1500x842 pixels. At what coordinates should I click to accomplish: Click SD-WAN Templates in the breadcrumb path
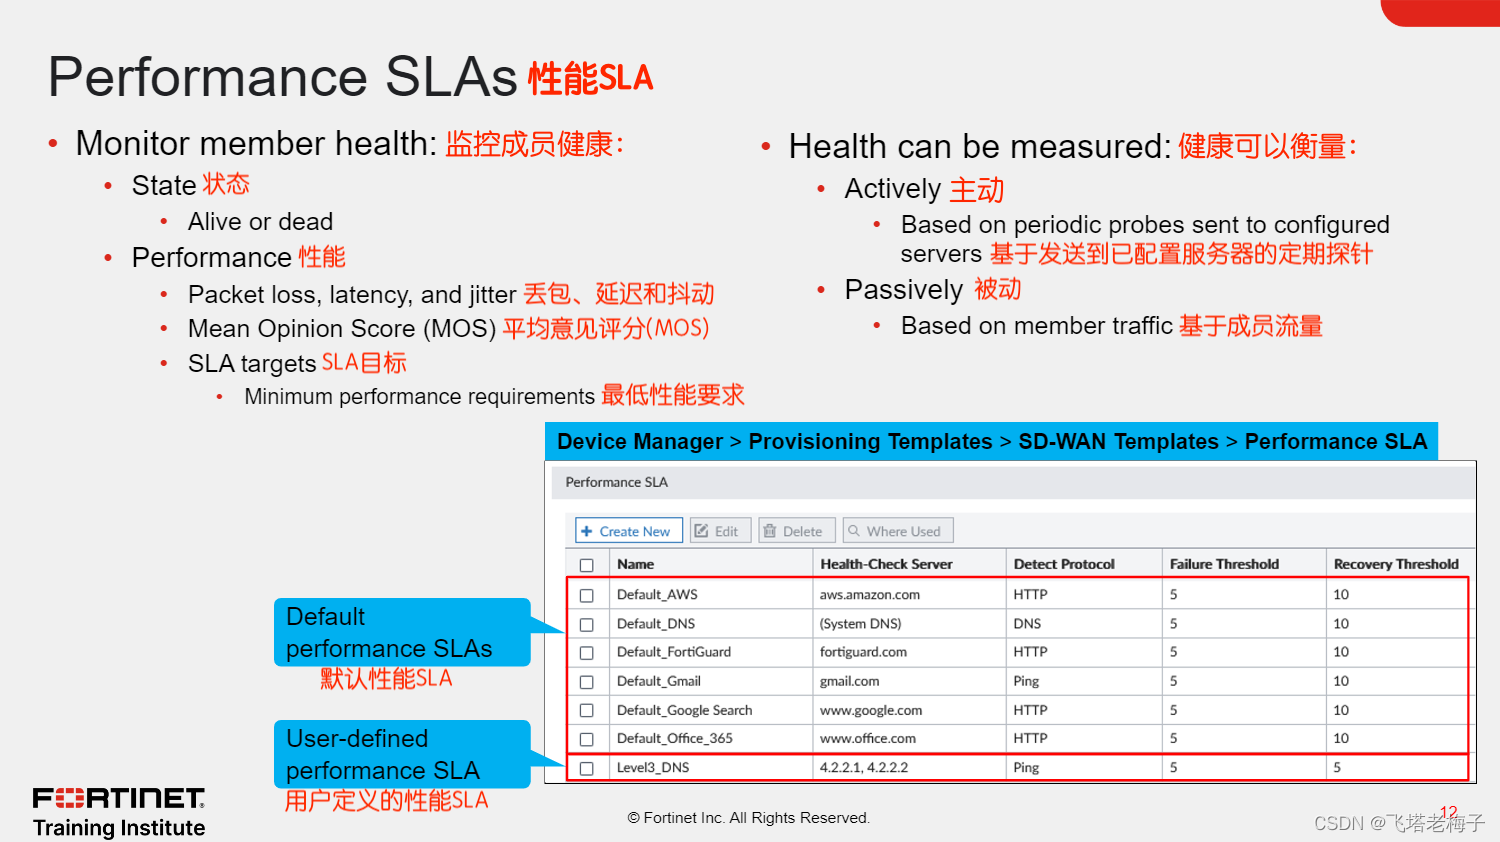point(1119,441)
